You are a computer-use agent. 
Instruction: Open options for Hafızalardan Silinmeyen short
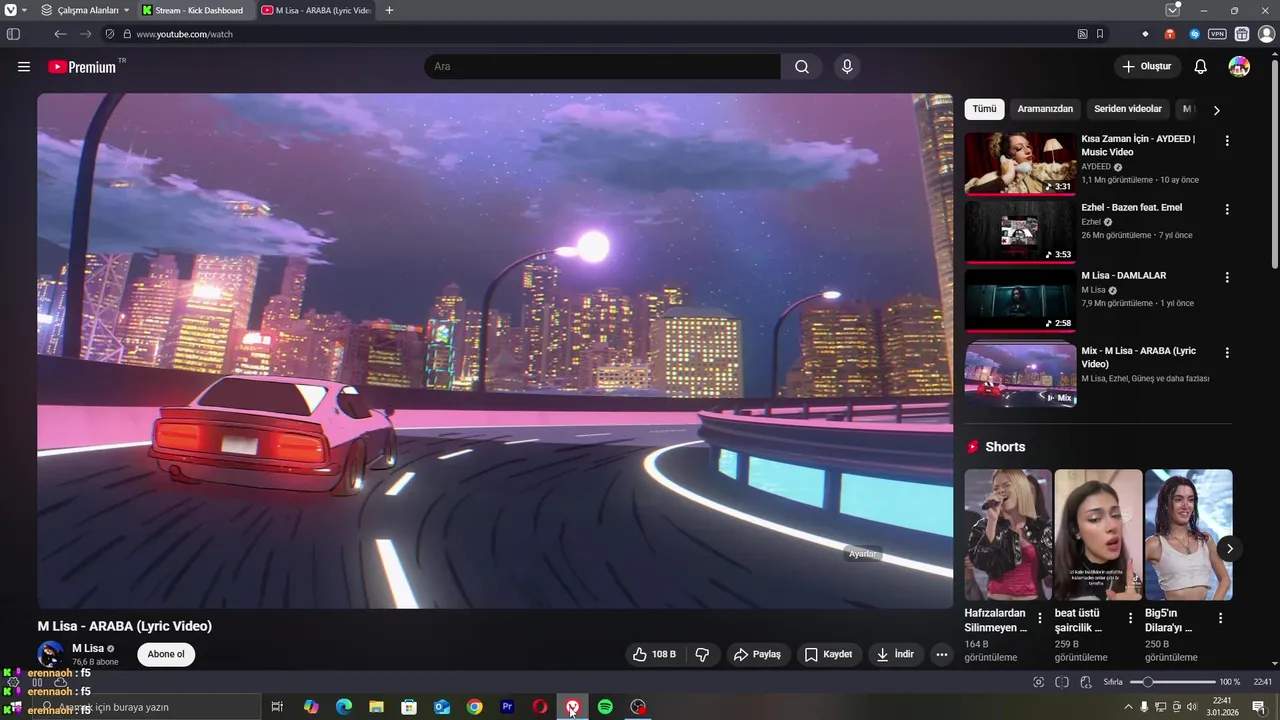click(x=1040, y=618)
